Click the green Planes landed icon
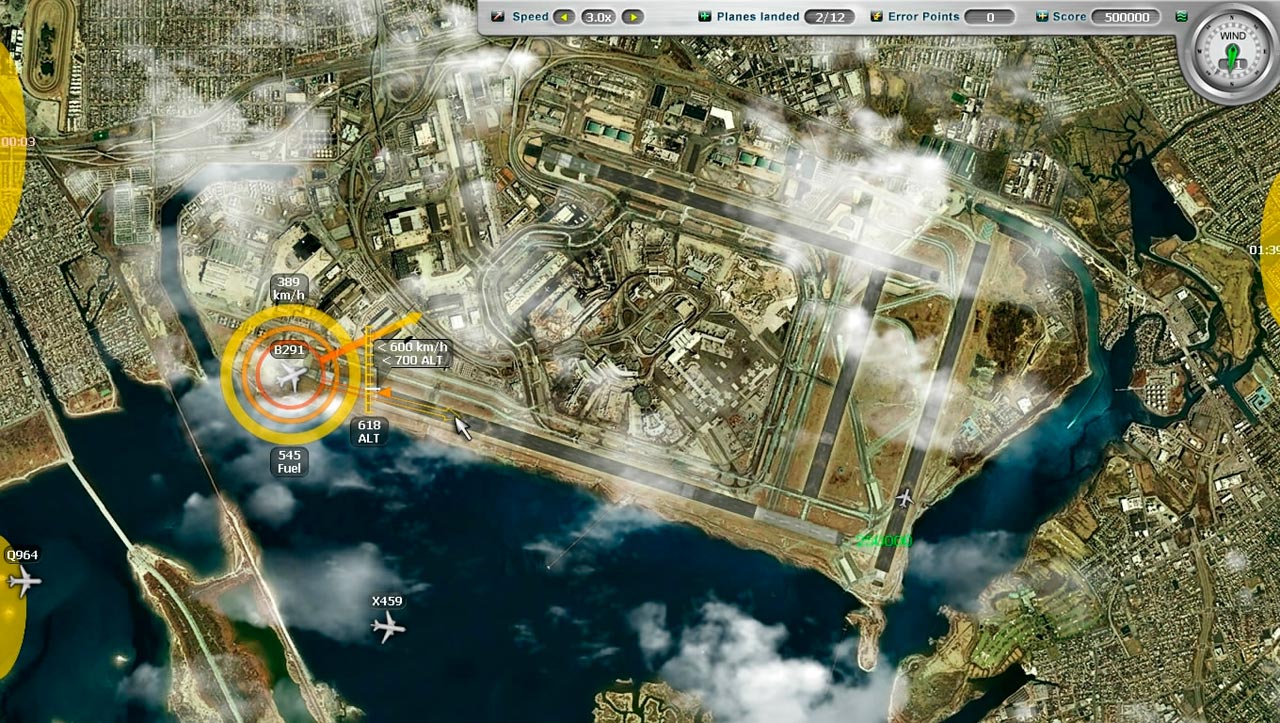1280x723 pixels. point(704,17)
